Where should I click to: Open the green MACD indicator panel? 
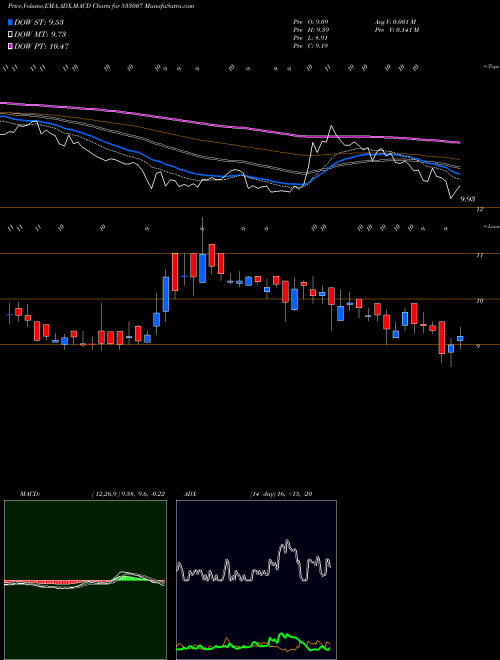pos(85,580)
